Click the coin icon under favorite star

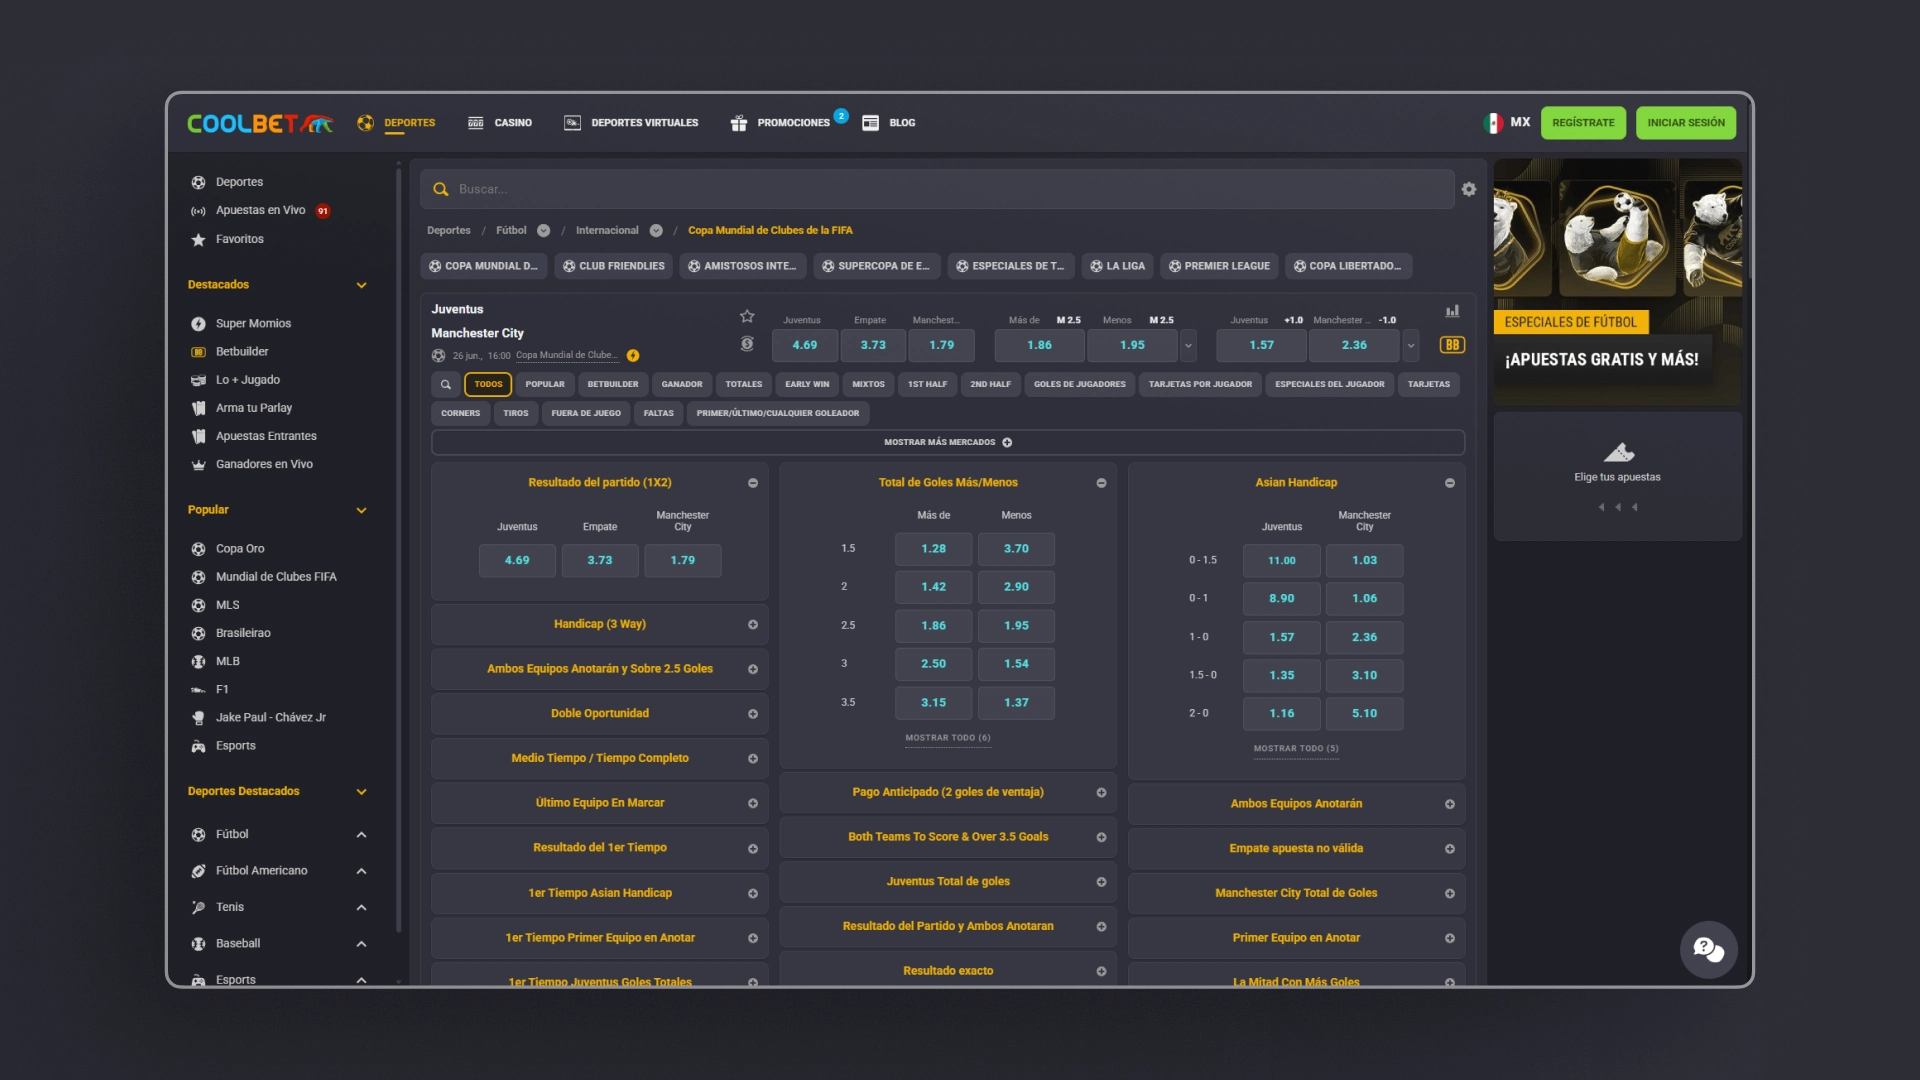[747, 344]
